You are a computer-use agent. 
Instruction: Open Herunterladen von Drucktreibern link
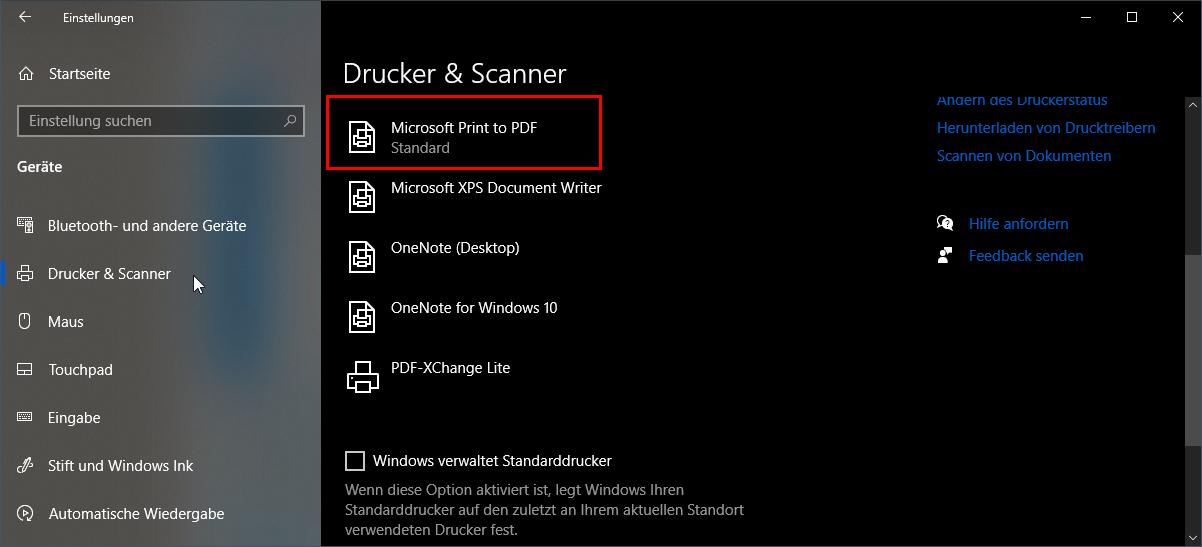1046,128
